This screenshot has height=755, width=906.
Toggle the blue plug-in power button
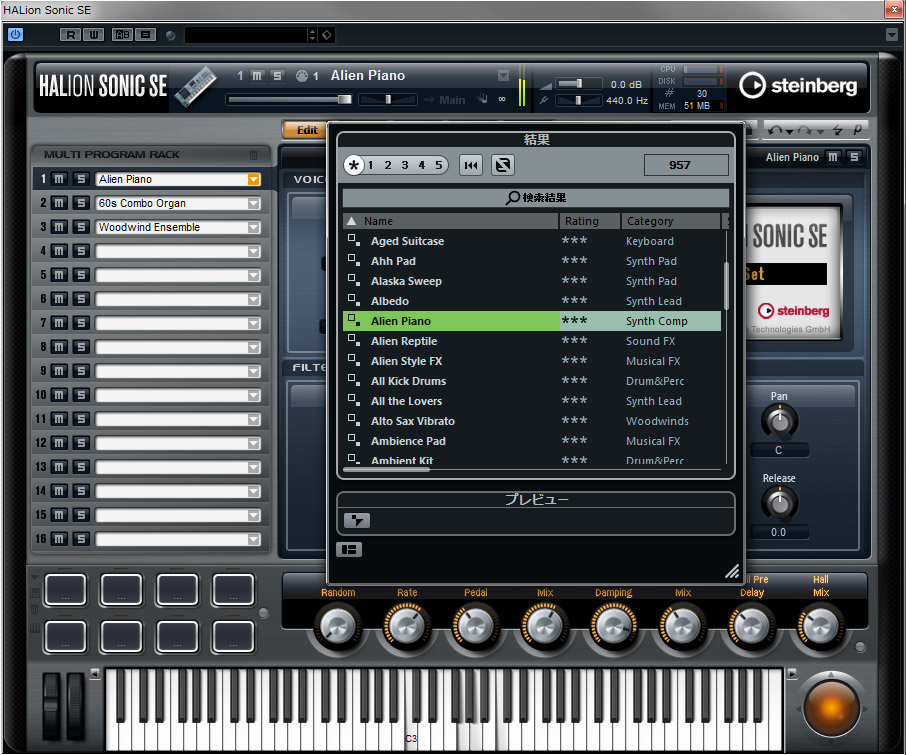(16, 34)
